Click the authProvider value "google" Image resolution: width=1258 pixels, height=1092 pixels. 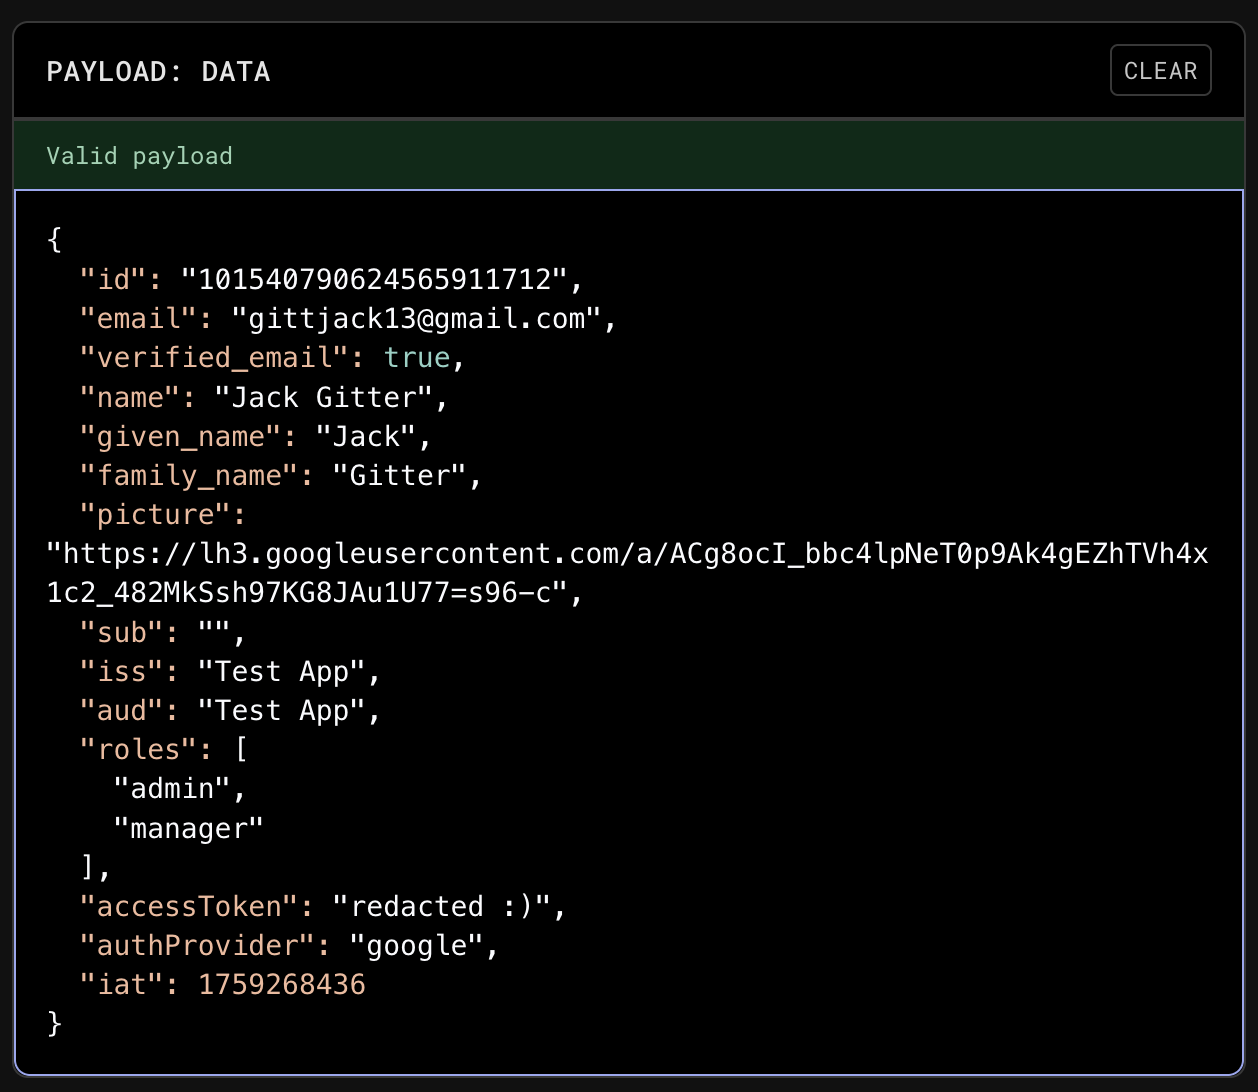[x=416, y=946]
